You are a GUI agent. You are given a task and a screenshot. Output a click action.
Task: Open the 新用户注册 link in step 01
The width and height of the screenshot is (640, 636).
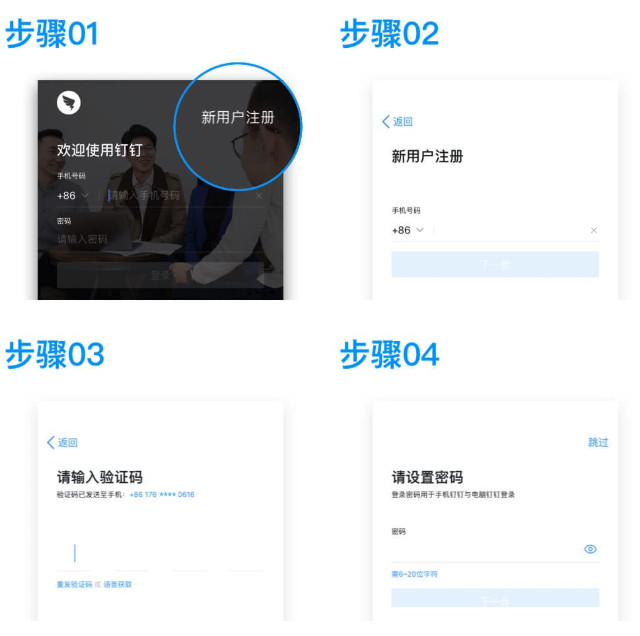[238, 118]
